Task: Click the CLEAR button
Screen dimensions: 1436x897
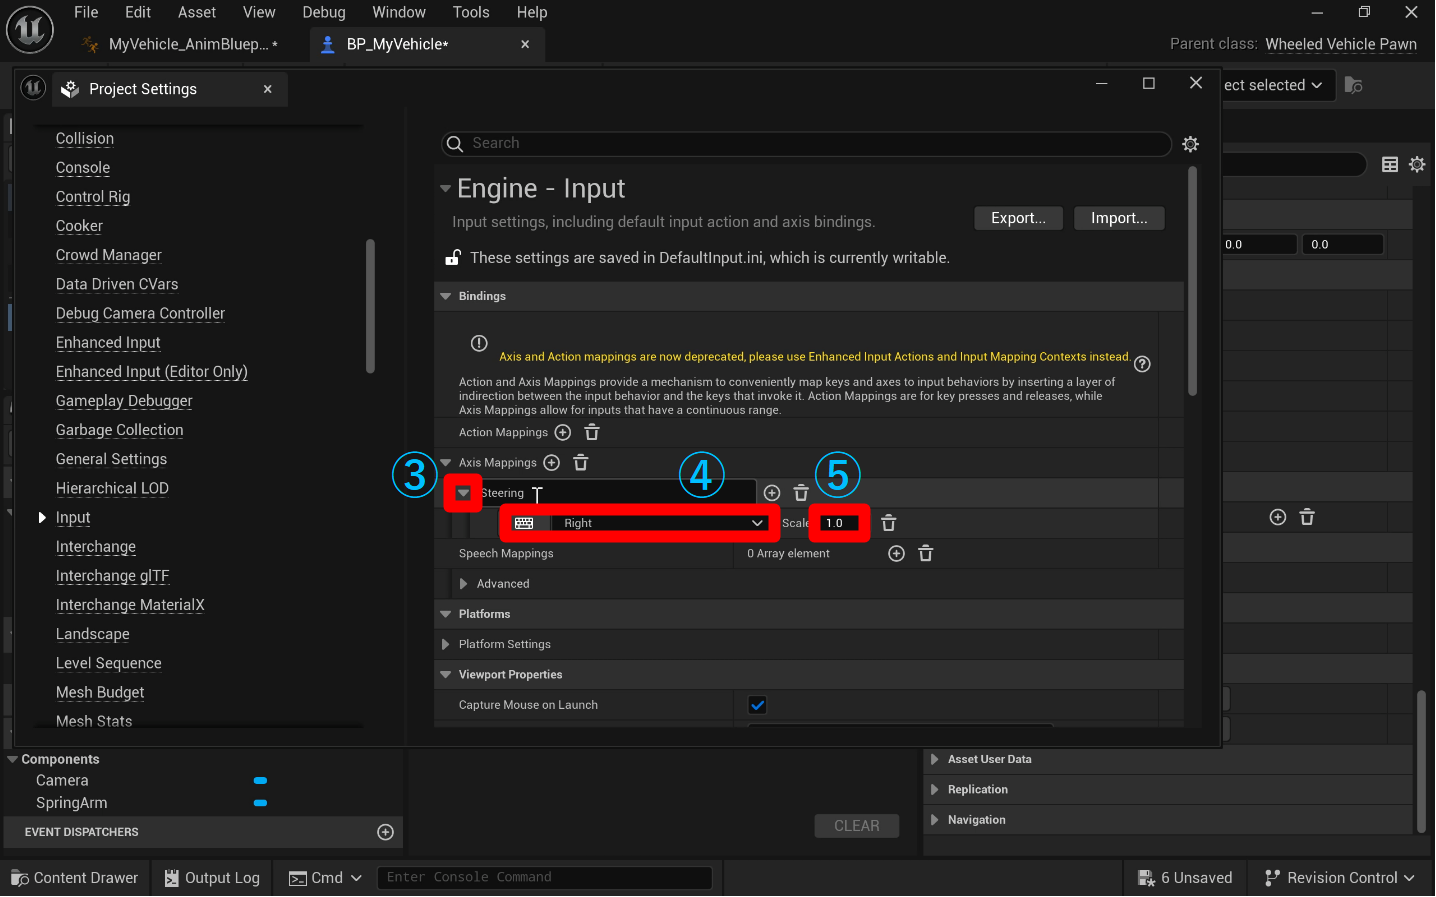Action: pyautogui.click(x=857, y=826)
